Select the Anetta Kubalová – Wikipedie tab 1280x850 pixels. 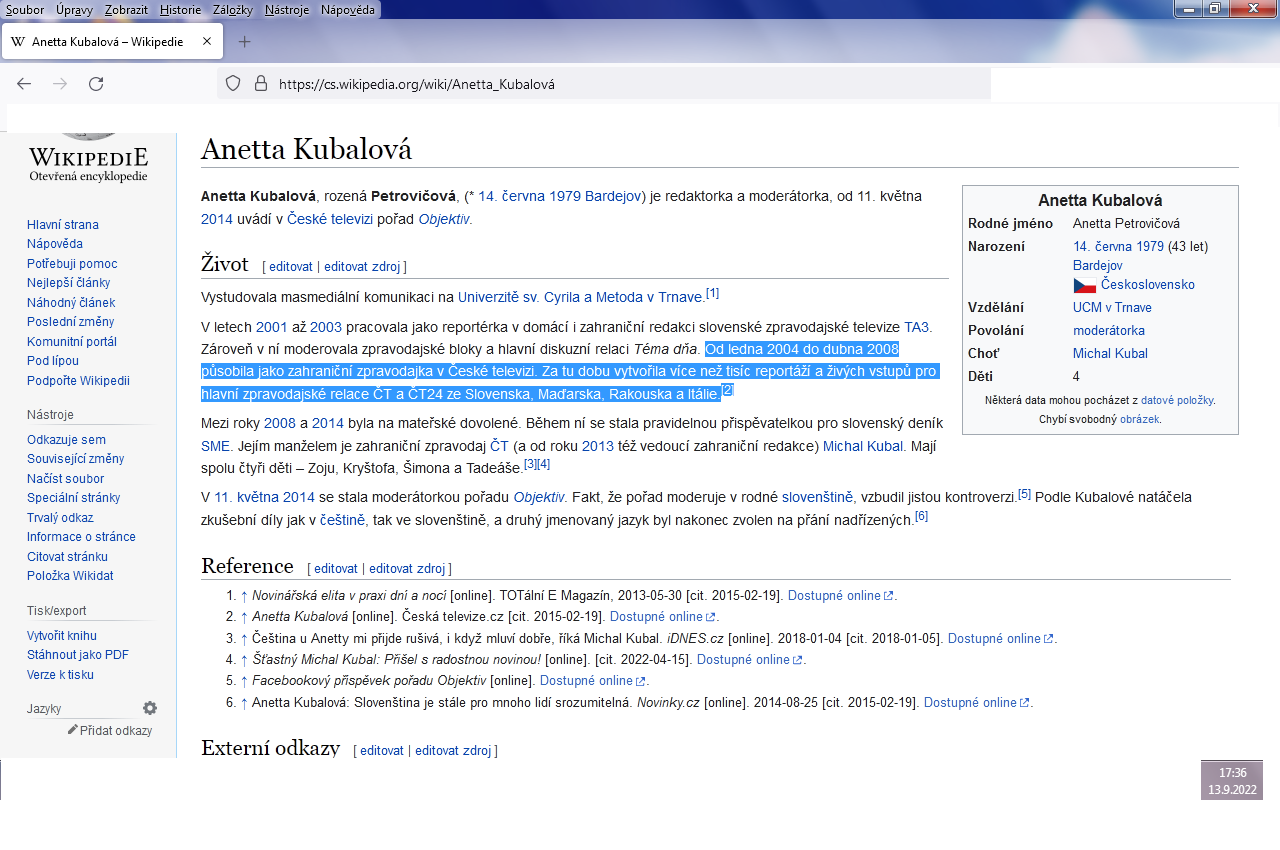112,42
